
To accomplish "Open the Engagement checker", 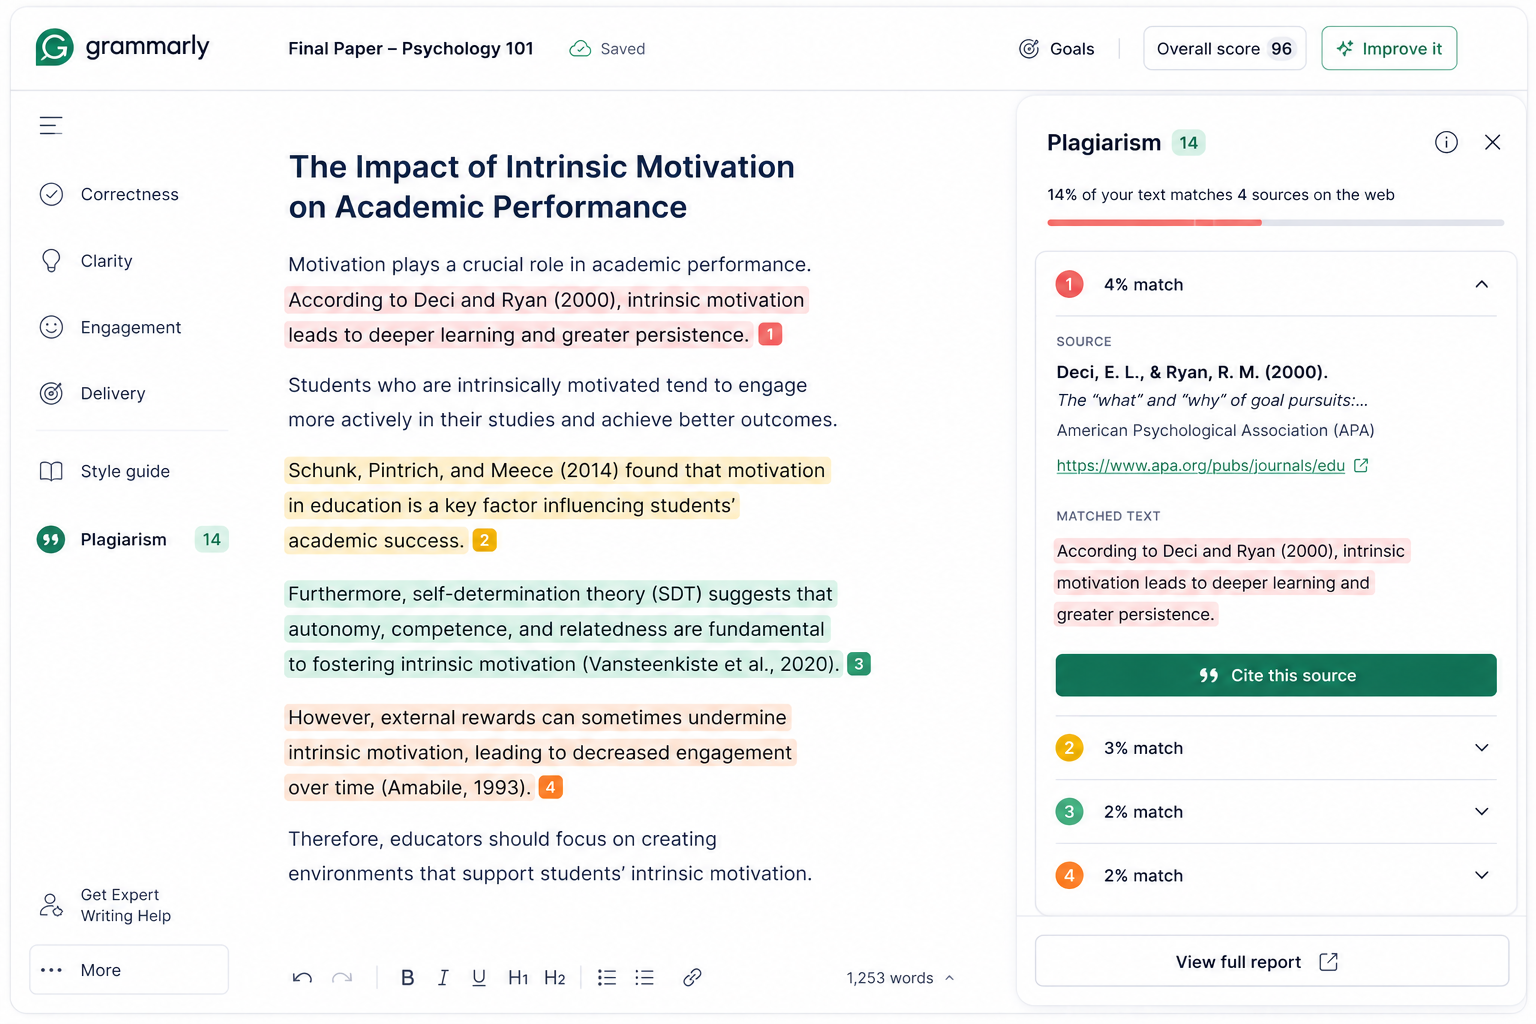I will pos(130,327).
